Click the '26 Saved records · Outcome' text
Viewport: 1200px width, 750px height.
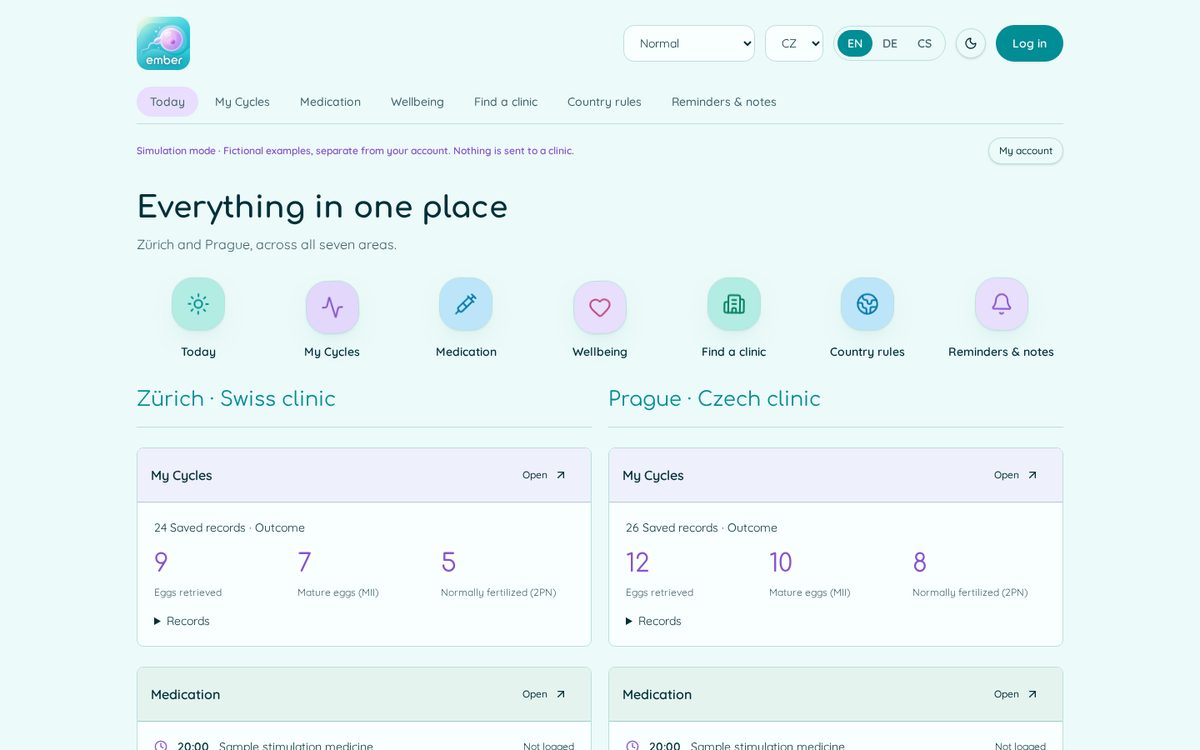[x=701, y=528]
